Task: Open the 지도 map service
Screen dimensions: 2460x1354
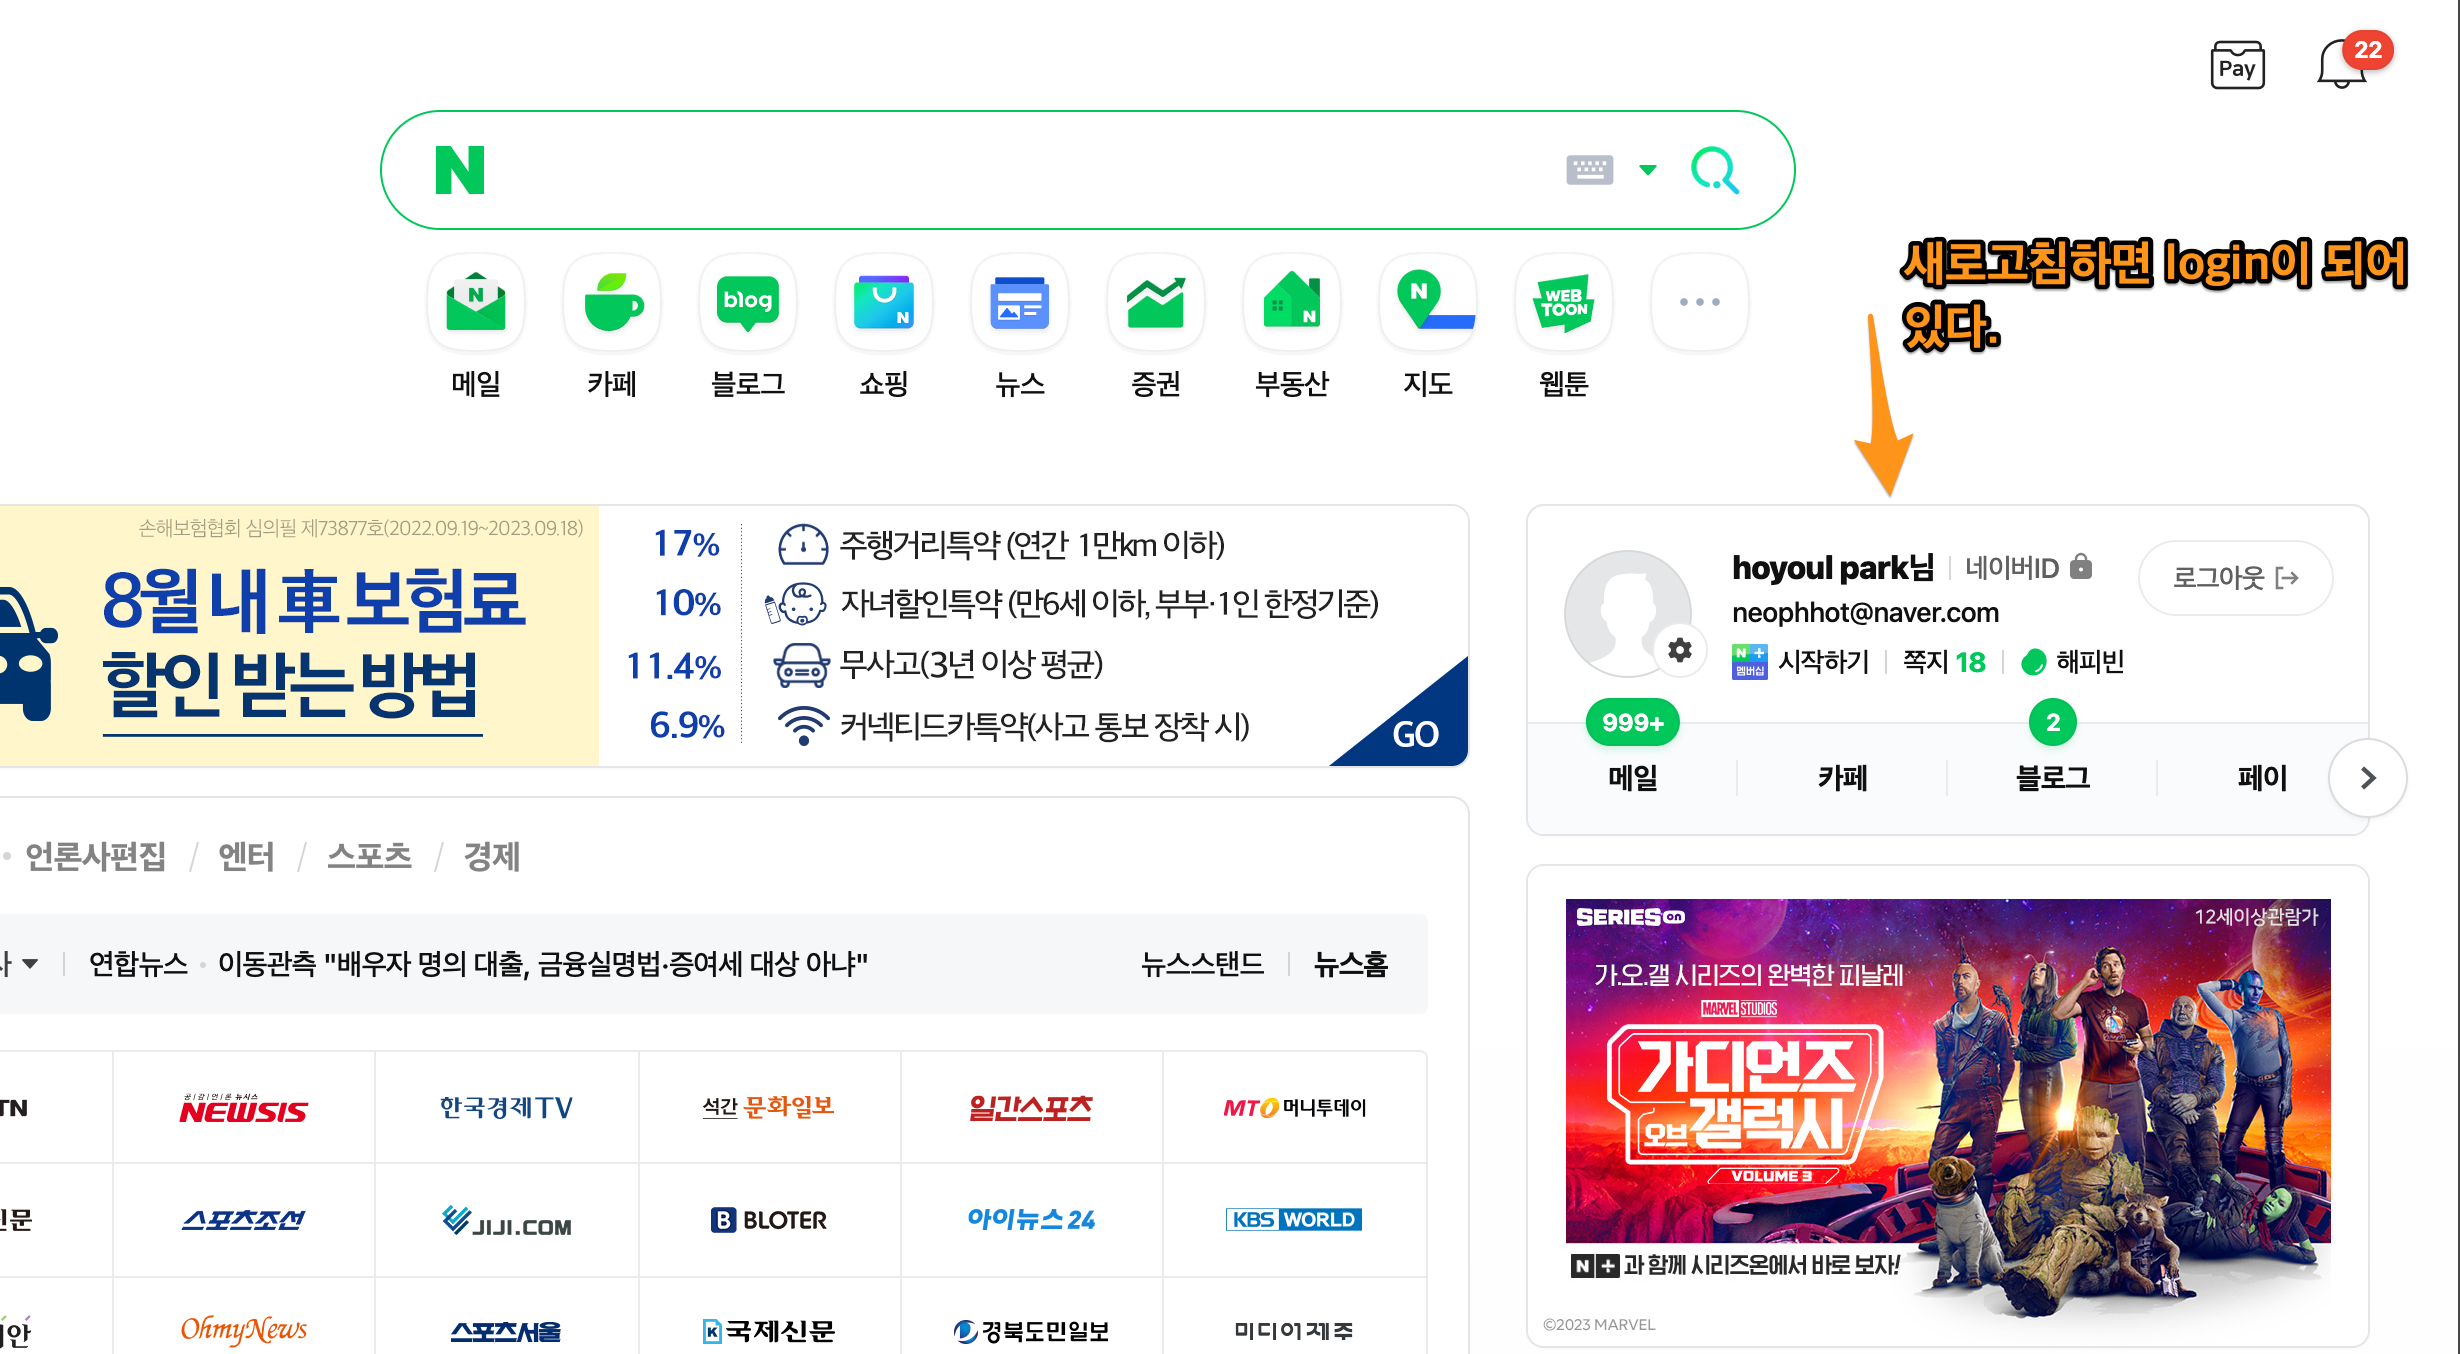Action: pyautogui.click(x=1427, y=303)
